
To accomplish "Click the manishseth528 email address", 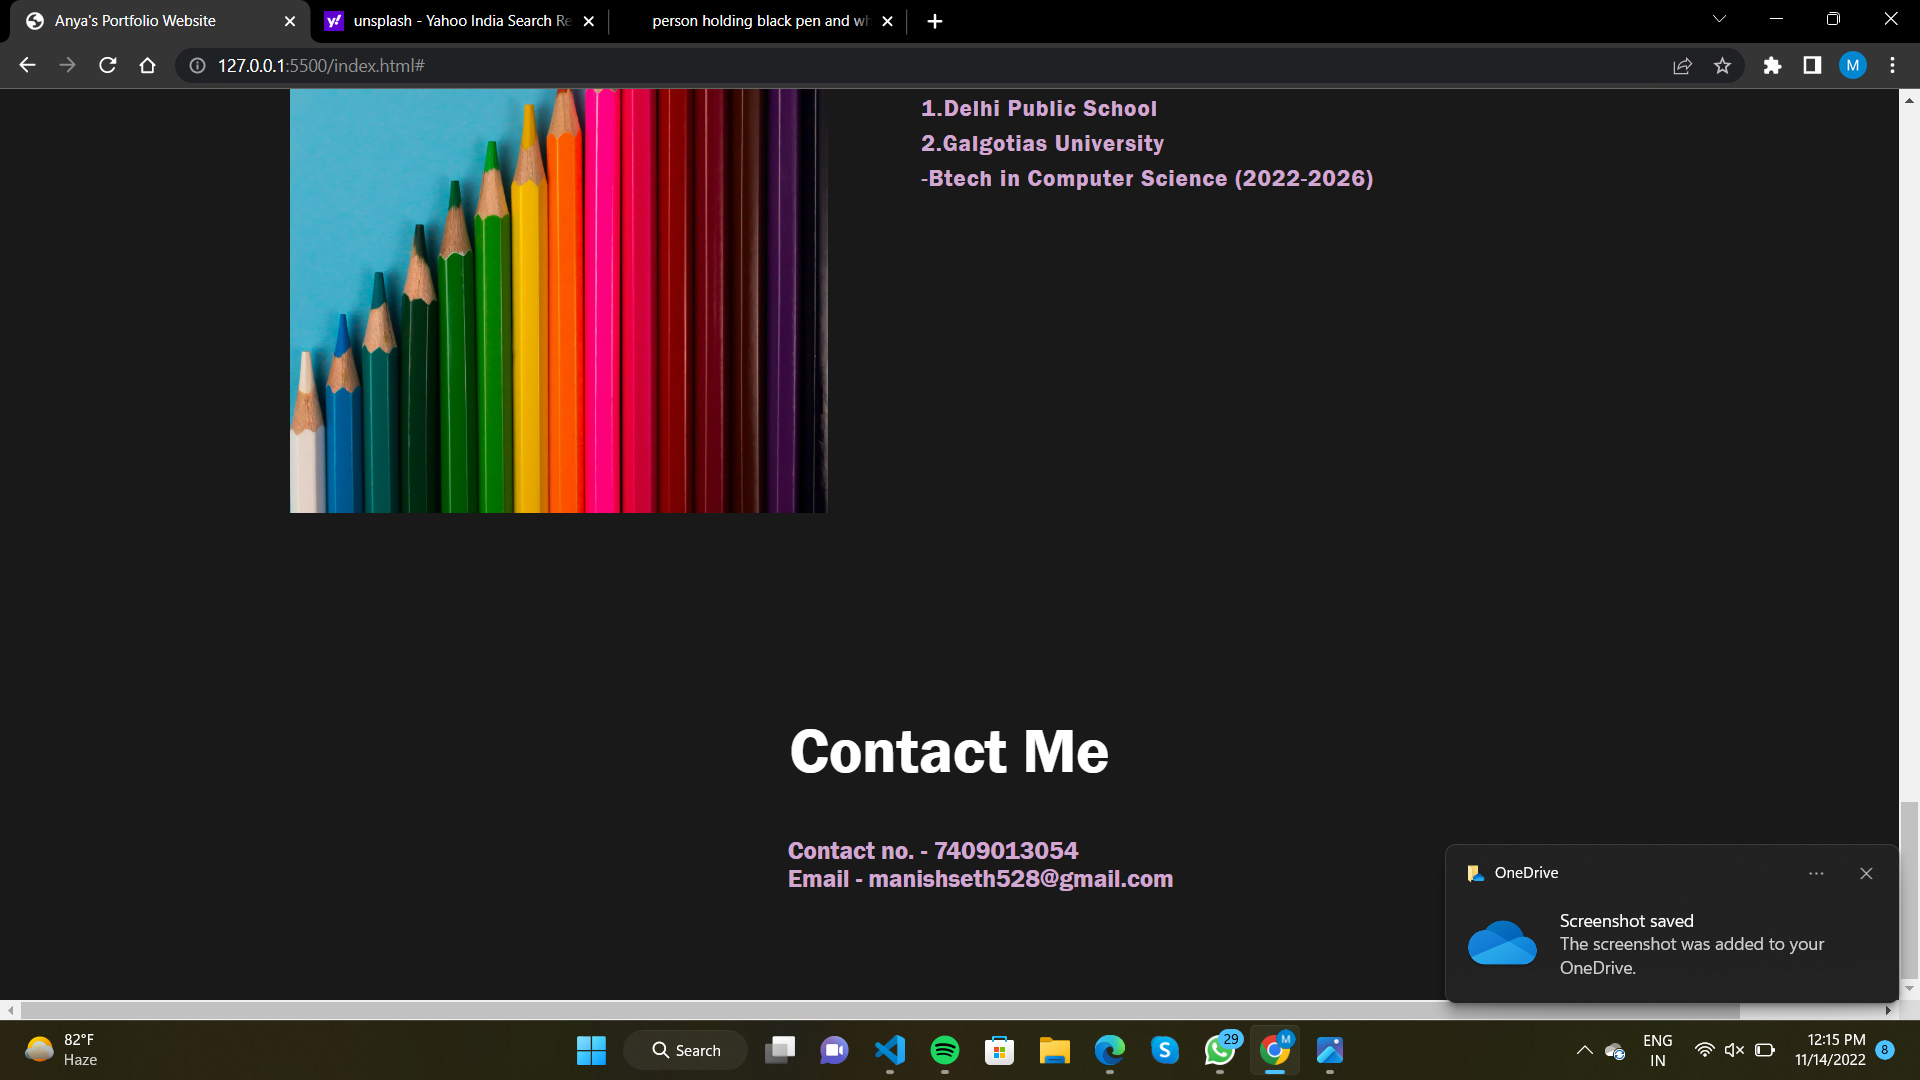I will (1021, 879).
